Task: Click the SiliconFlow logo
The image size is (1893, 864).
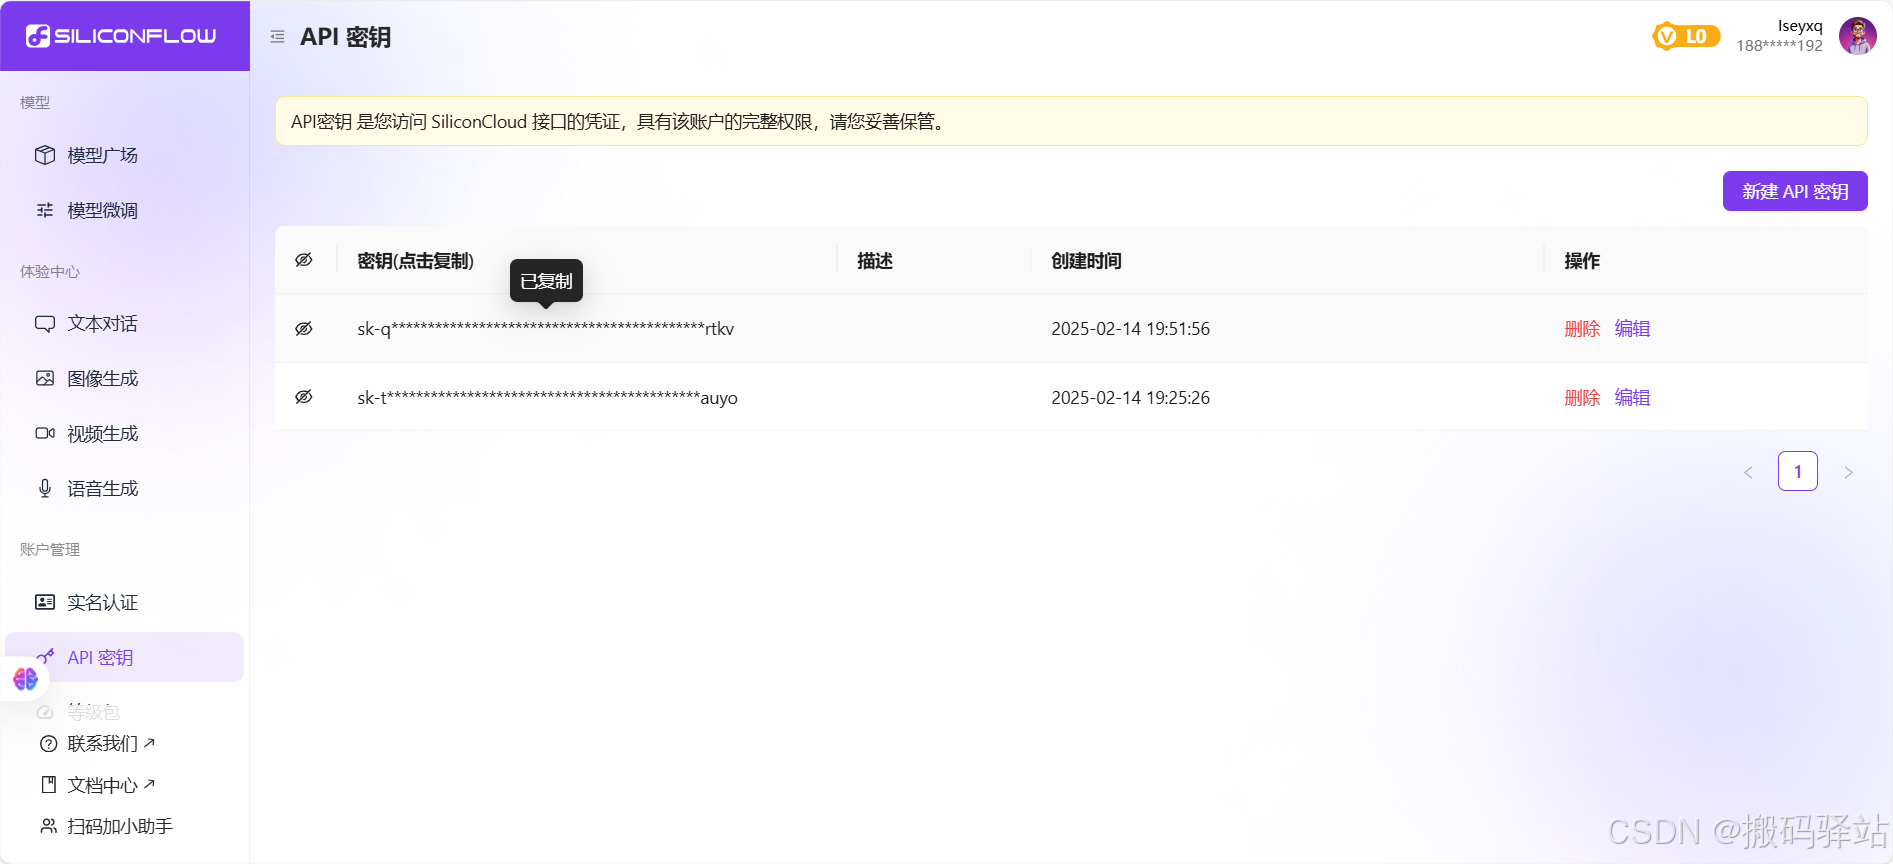Action: [121, 36]
